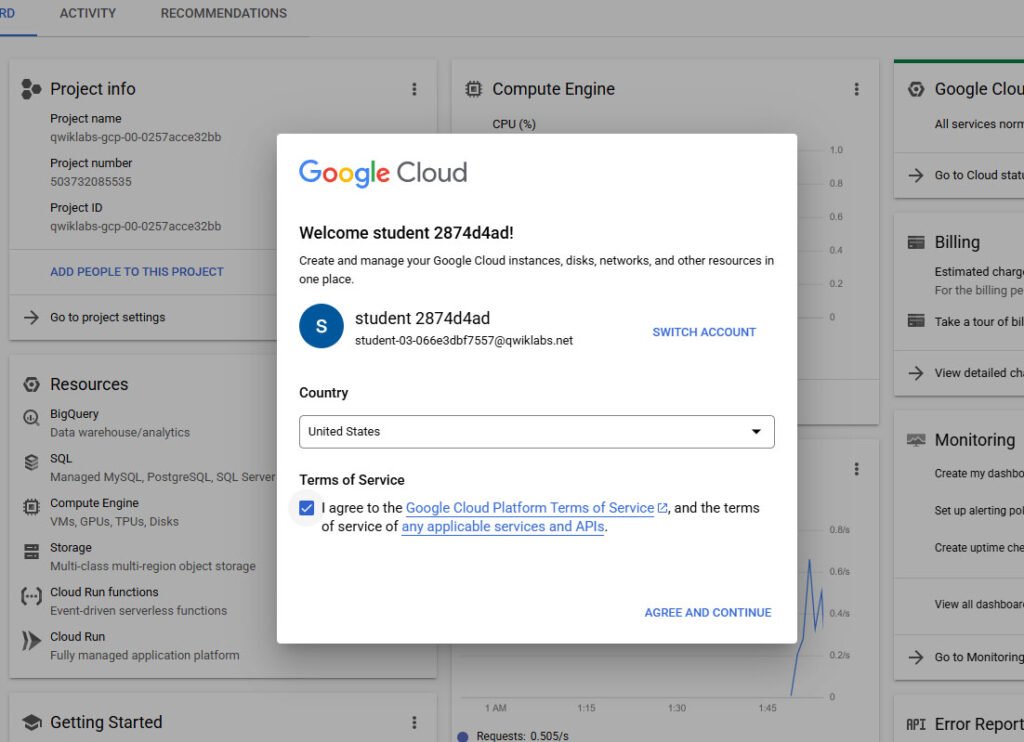Open Compute Engine resource link
This screenshot has width=1024, height=742.
point(95,503)
